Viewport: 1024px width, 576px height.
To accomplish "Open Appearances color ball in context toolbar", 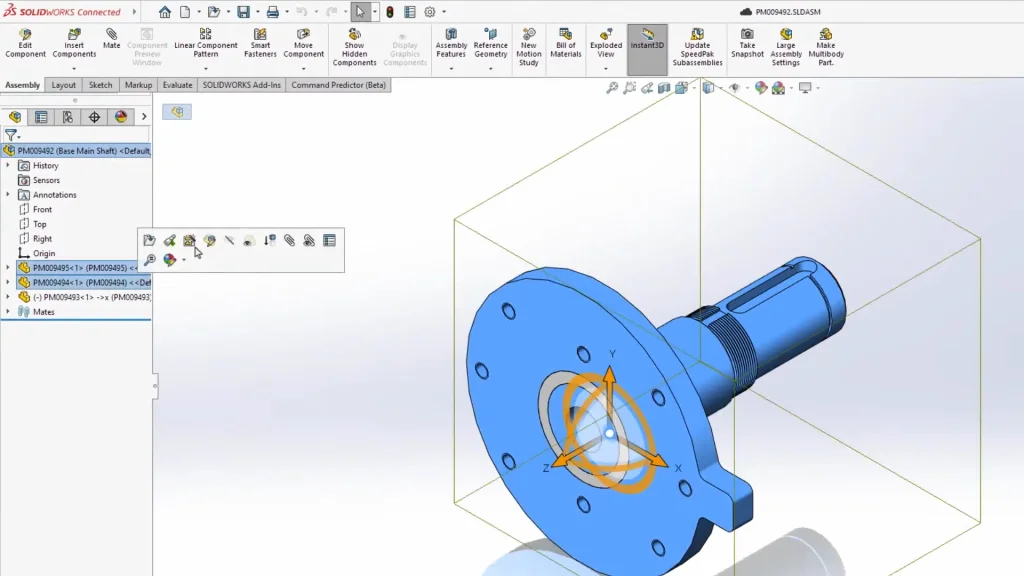I will point(170,260).
